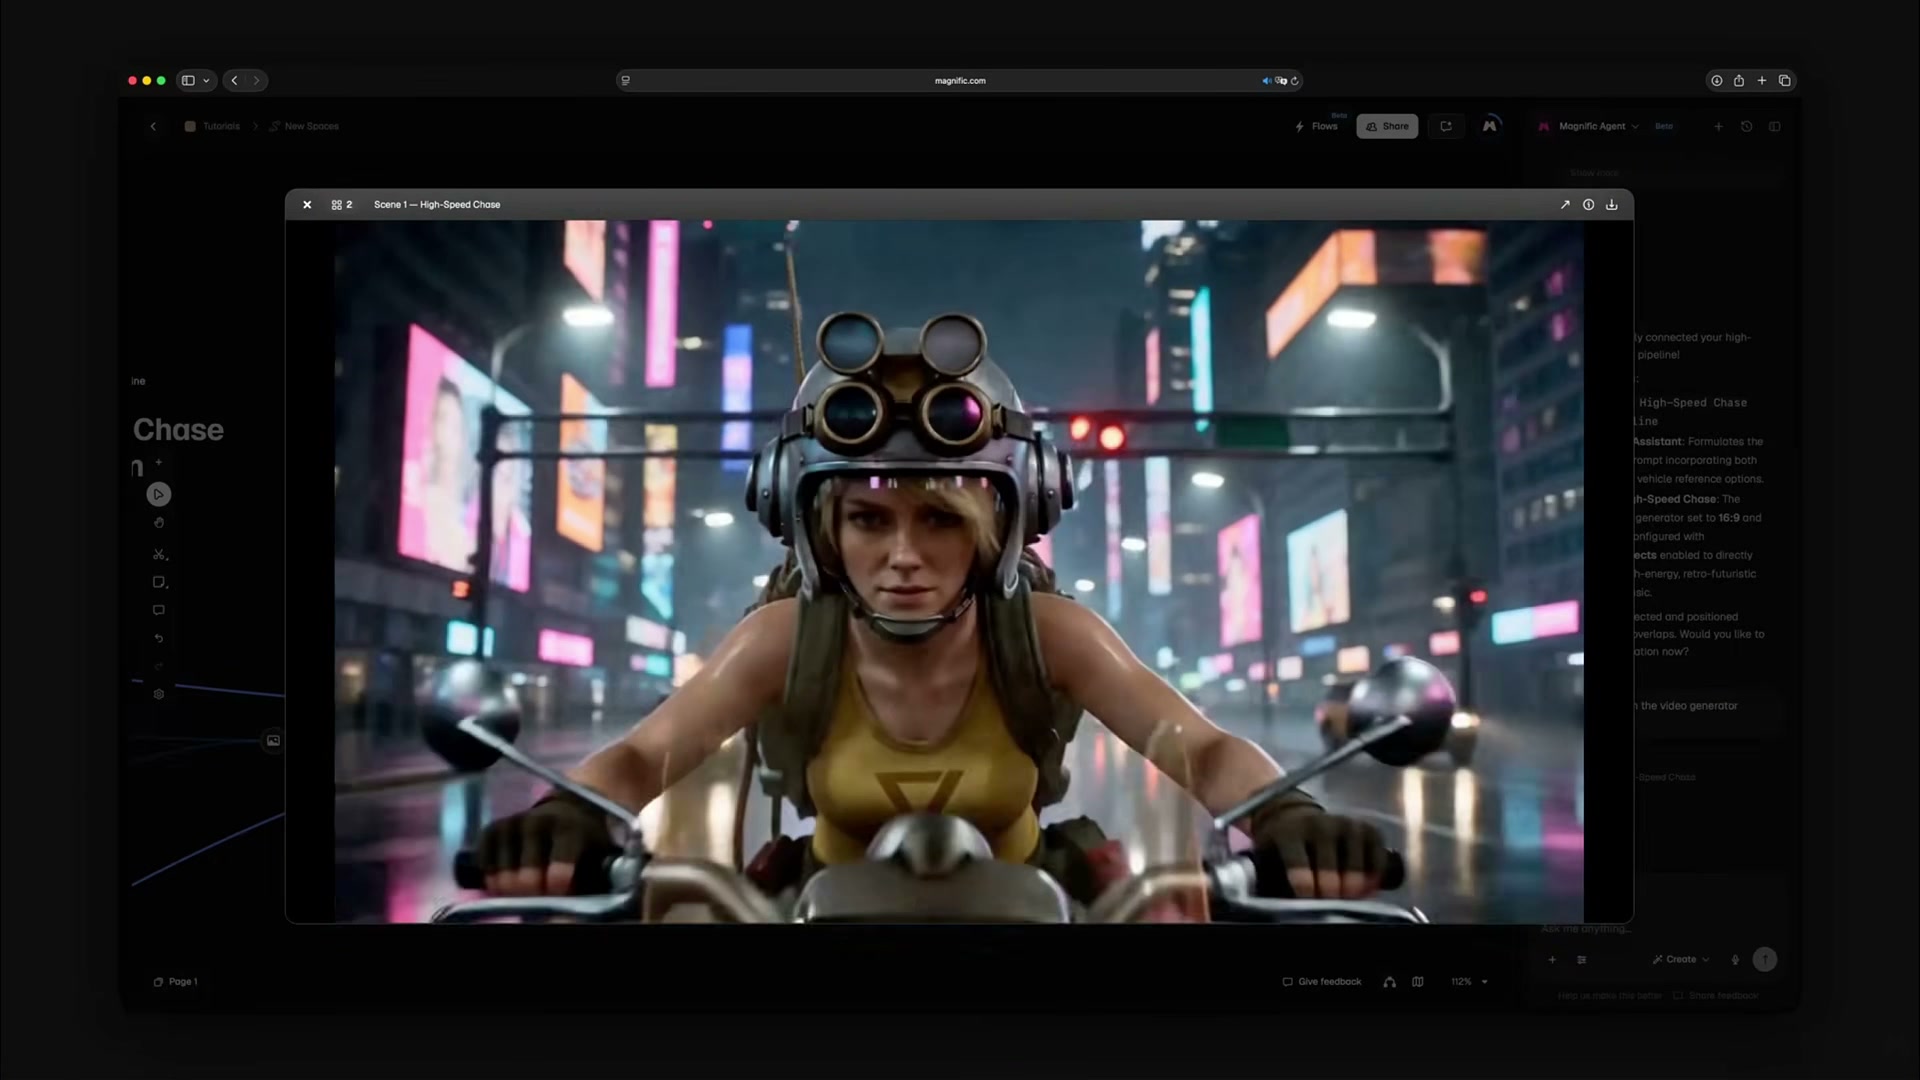Reload the page in the address bar
Viewport: 1920px width, 1080px height.
pos(1295,81)
